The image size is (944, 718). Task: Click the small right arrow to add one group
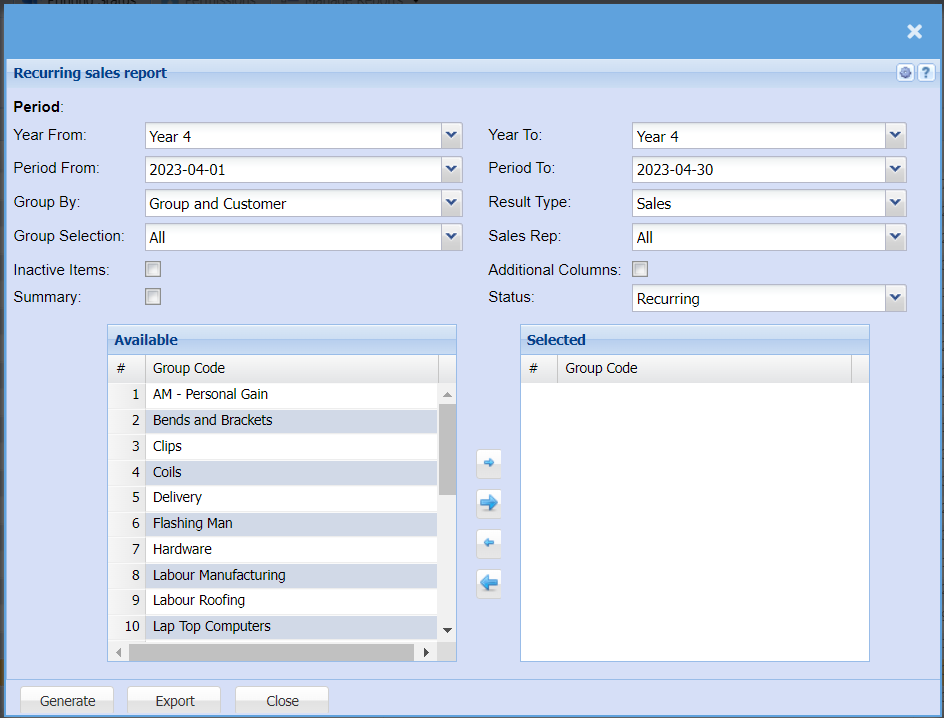[489, 463]
